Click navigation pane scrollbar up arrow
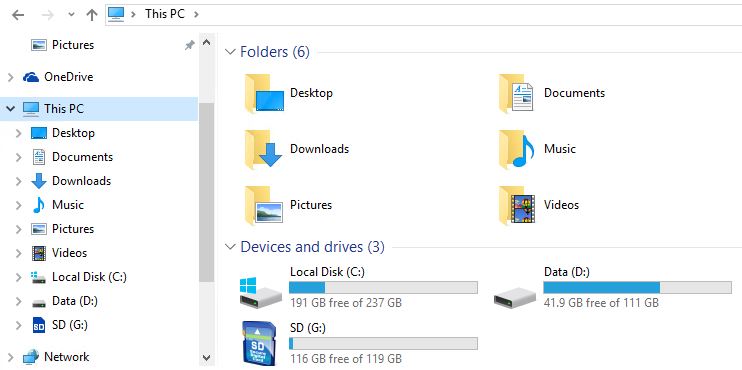This screenshot has width=742, height=370. click(x=206, y=43)
